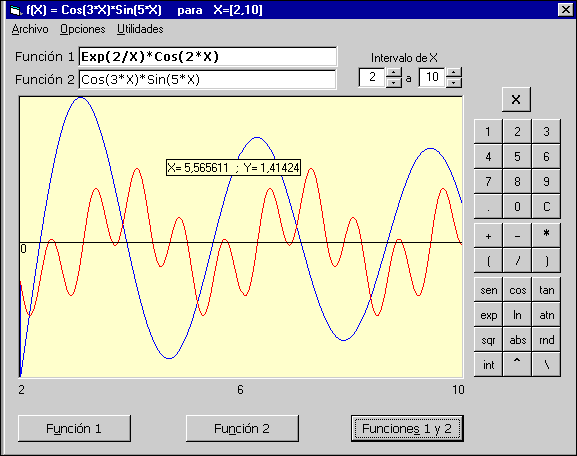Decrease the interval end value spinner

pyautogui.click(x=454, y=82)
